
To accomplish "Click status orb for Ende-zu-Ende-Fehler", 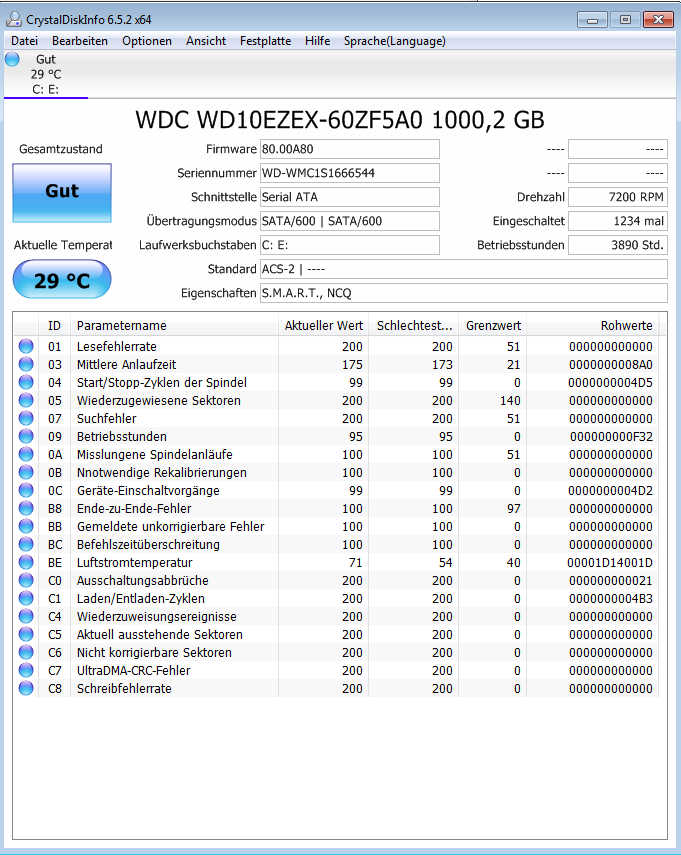I will click(x=26, y=508).
